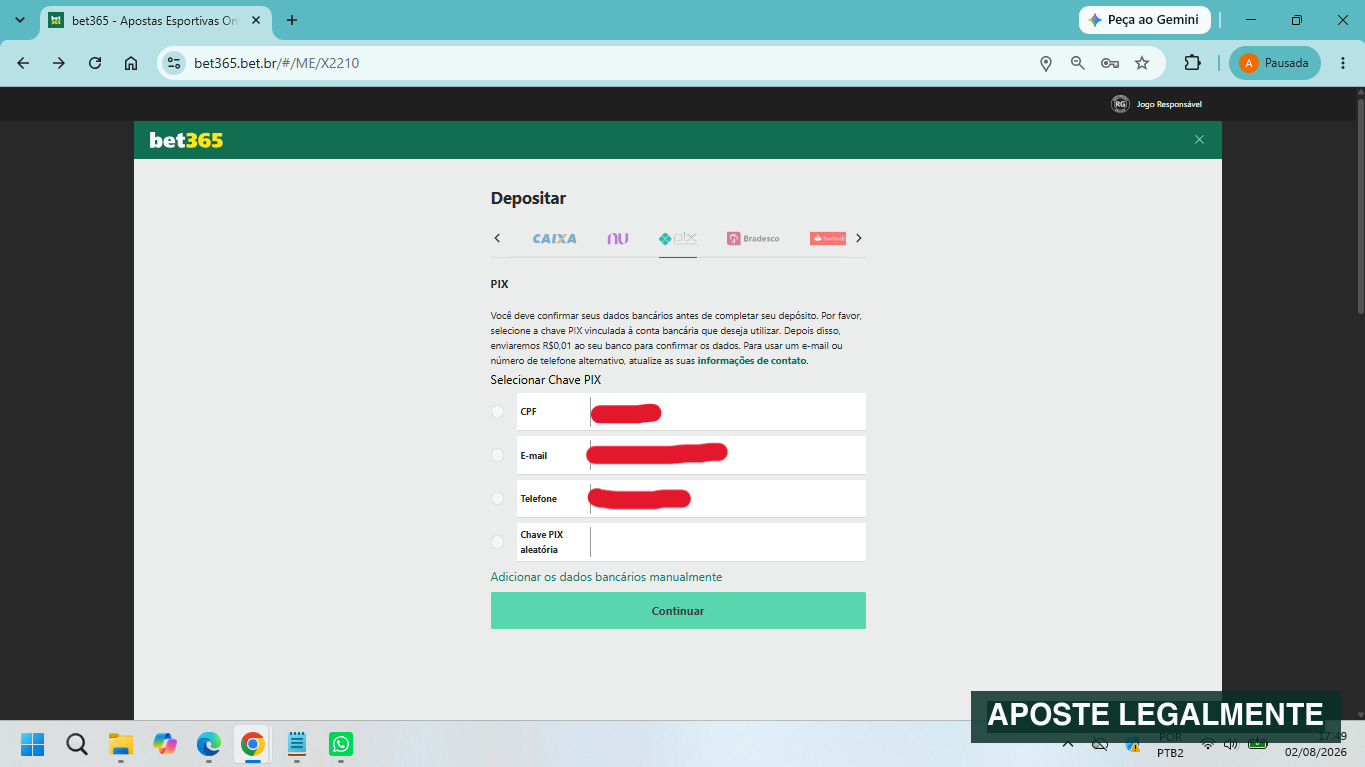The image size is (1365, 767).
Task: Choose the PIX payment method tab
Action: pos(678,238)
